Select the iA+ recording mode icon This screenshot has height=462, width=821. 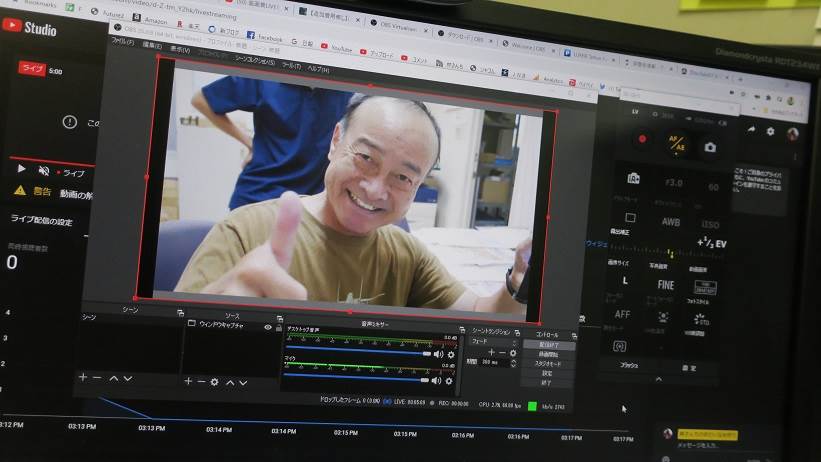point(633,179)
